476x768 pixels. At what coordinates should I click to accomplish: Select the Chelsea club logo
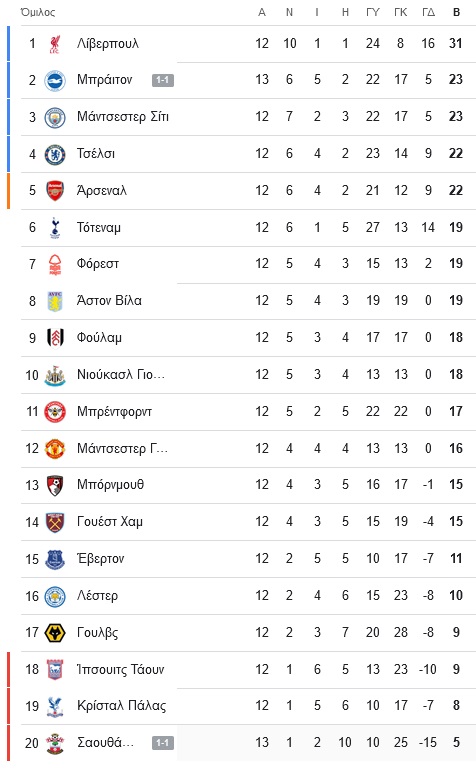click(x=55, y=154)
